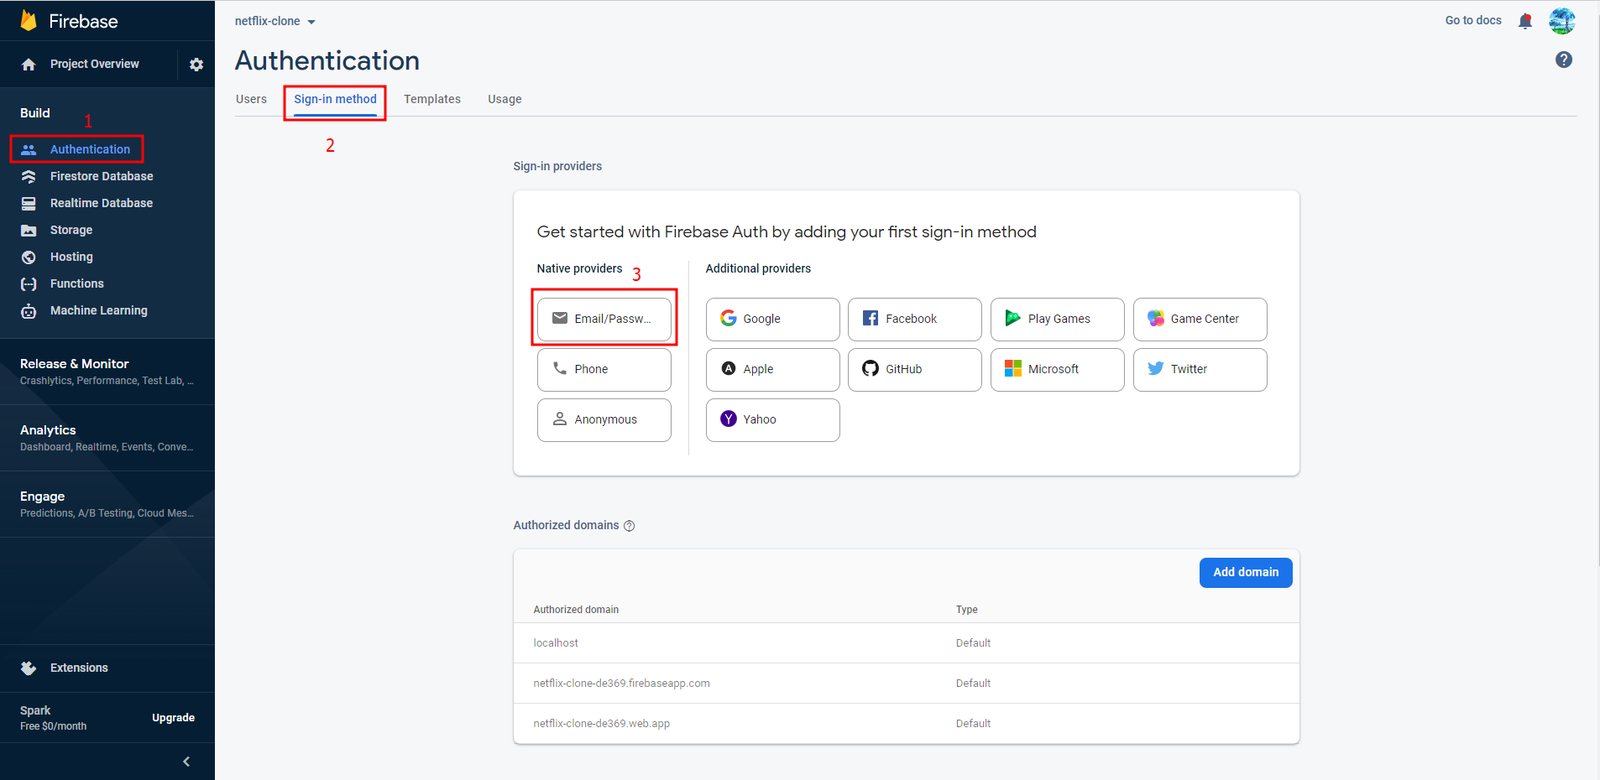Click the Authorized domain column header

pyautogui.click(x=576, y=609)
